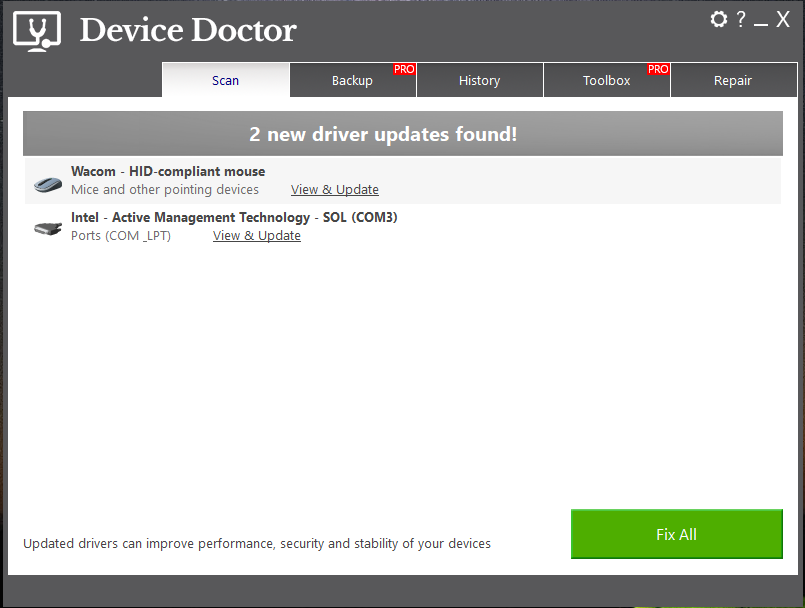Click the "Updated drivers can improve performance" note
This screenshot has height=608, width=805.
point(257,543)
